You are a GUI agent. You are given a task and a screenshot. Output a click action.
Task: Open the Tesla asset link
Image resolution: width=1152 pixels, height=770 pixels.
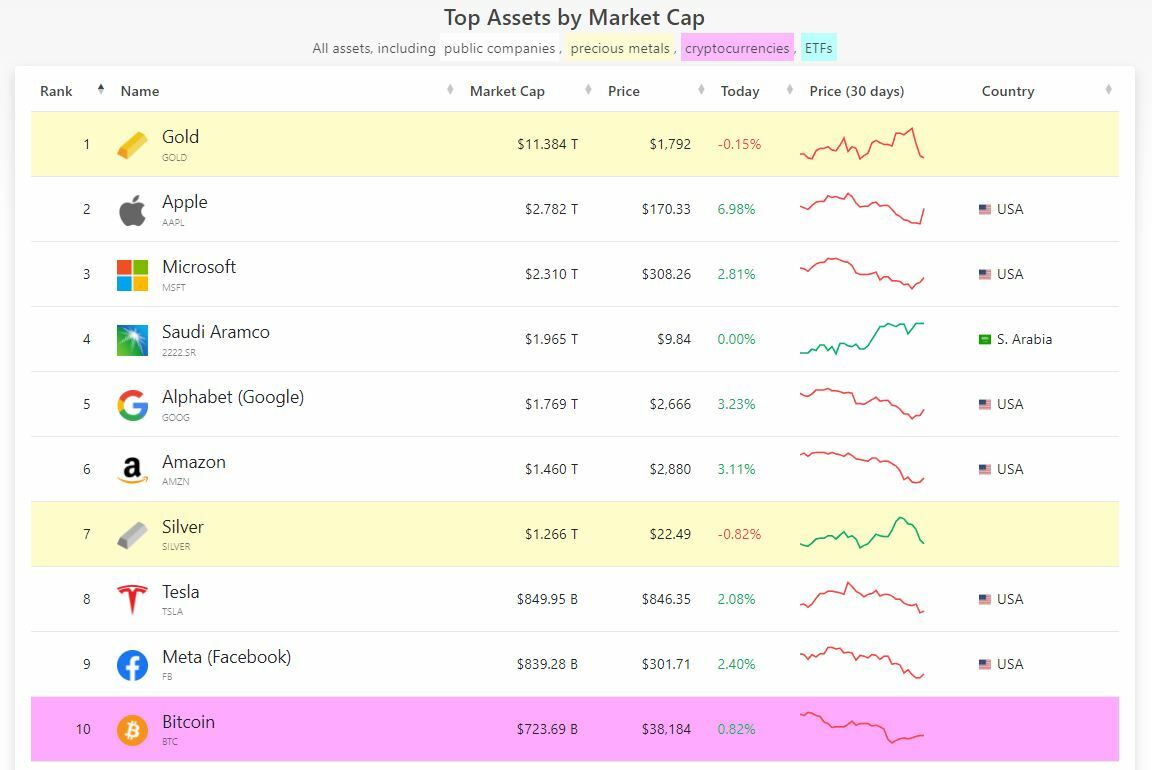pos(181,592)
